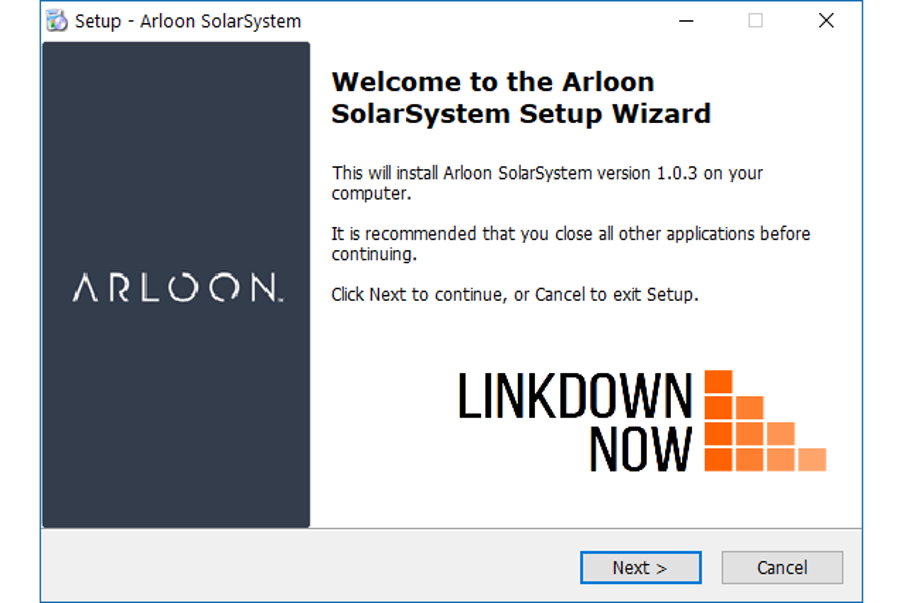Click the "SolarSystem Setup Wizard" heading line

(520, 114)
